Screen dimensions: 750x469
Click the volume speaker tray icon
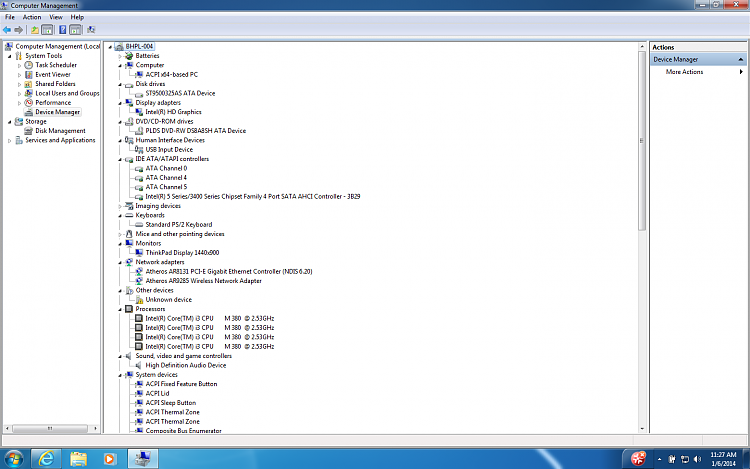coord(697,459)
